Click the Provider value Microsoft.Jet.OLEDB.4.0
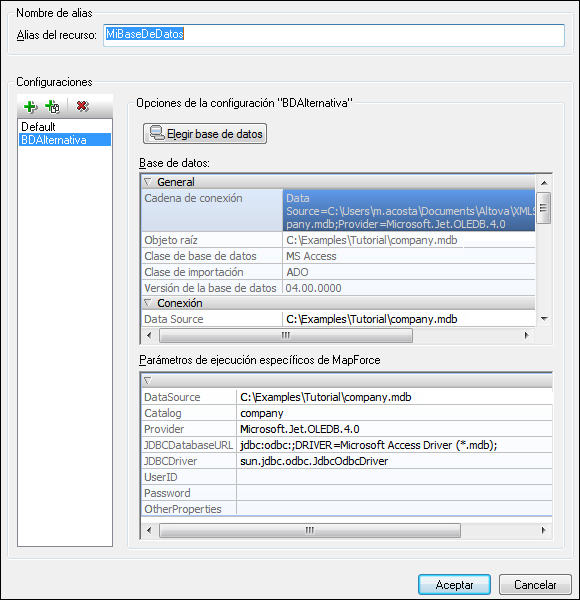 click(300, 429)
